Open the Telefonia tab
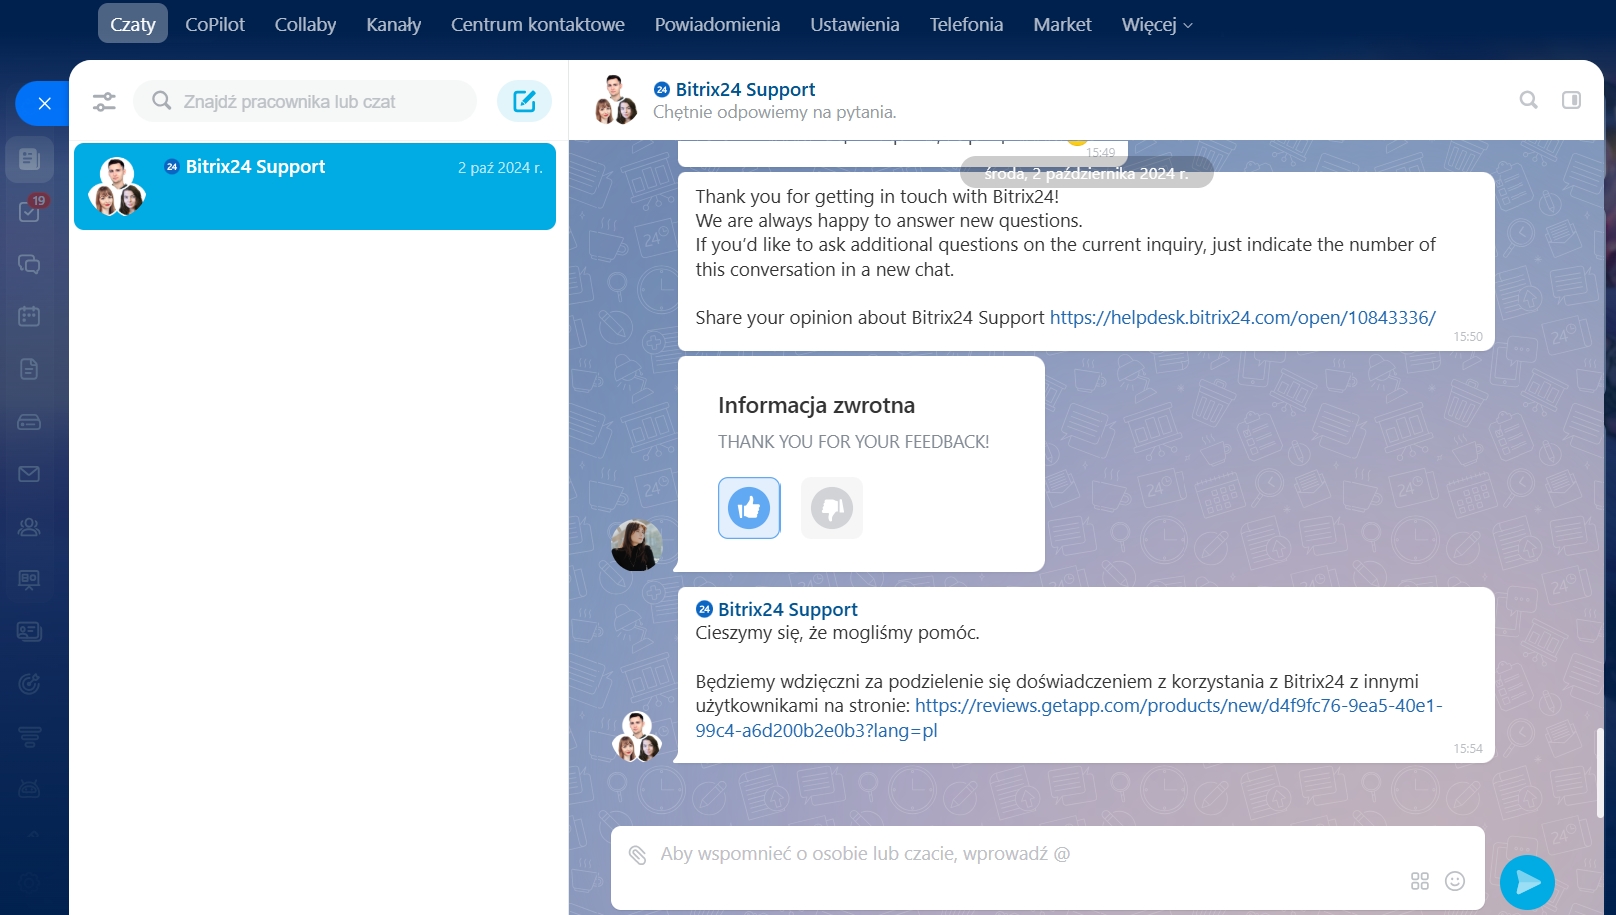Screen dimensions: 1616x915 966,24
